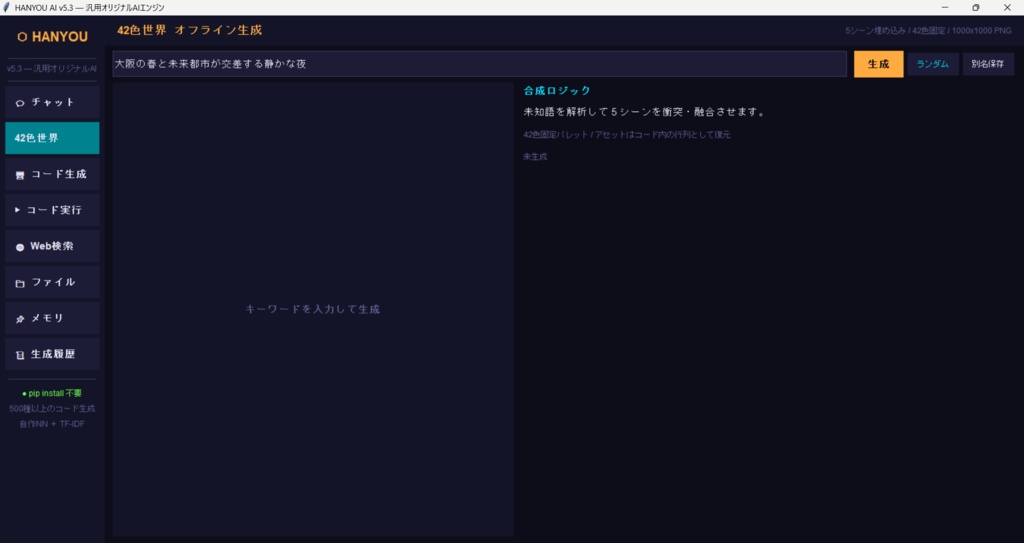Click the 別名保存 save-as button
Image resolution: width=1024 pixels, height=543 pixels.
[x=987, y=64]
